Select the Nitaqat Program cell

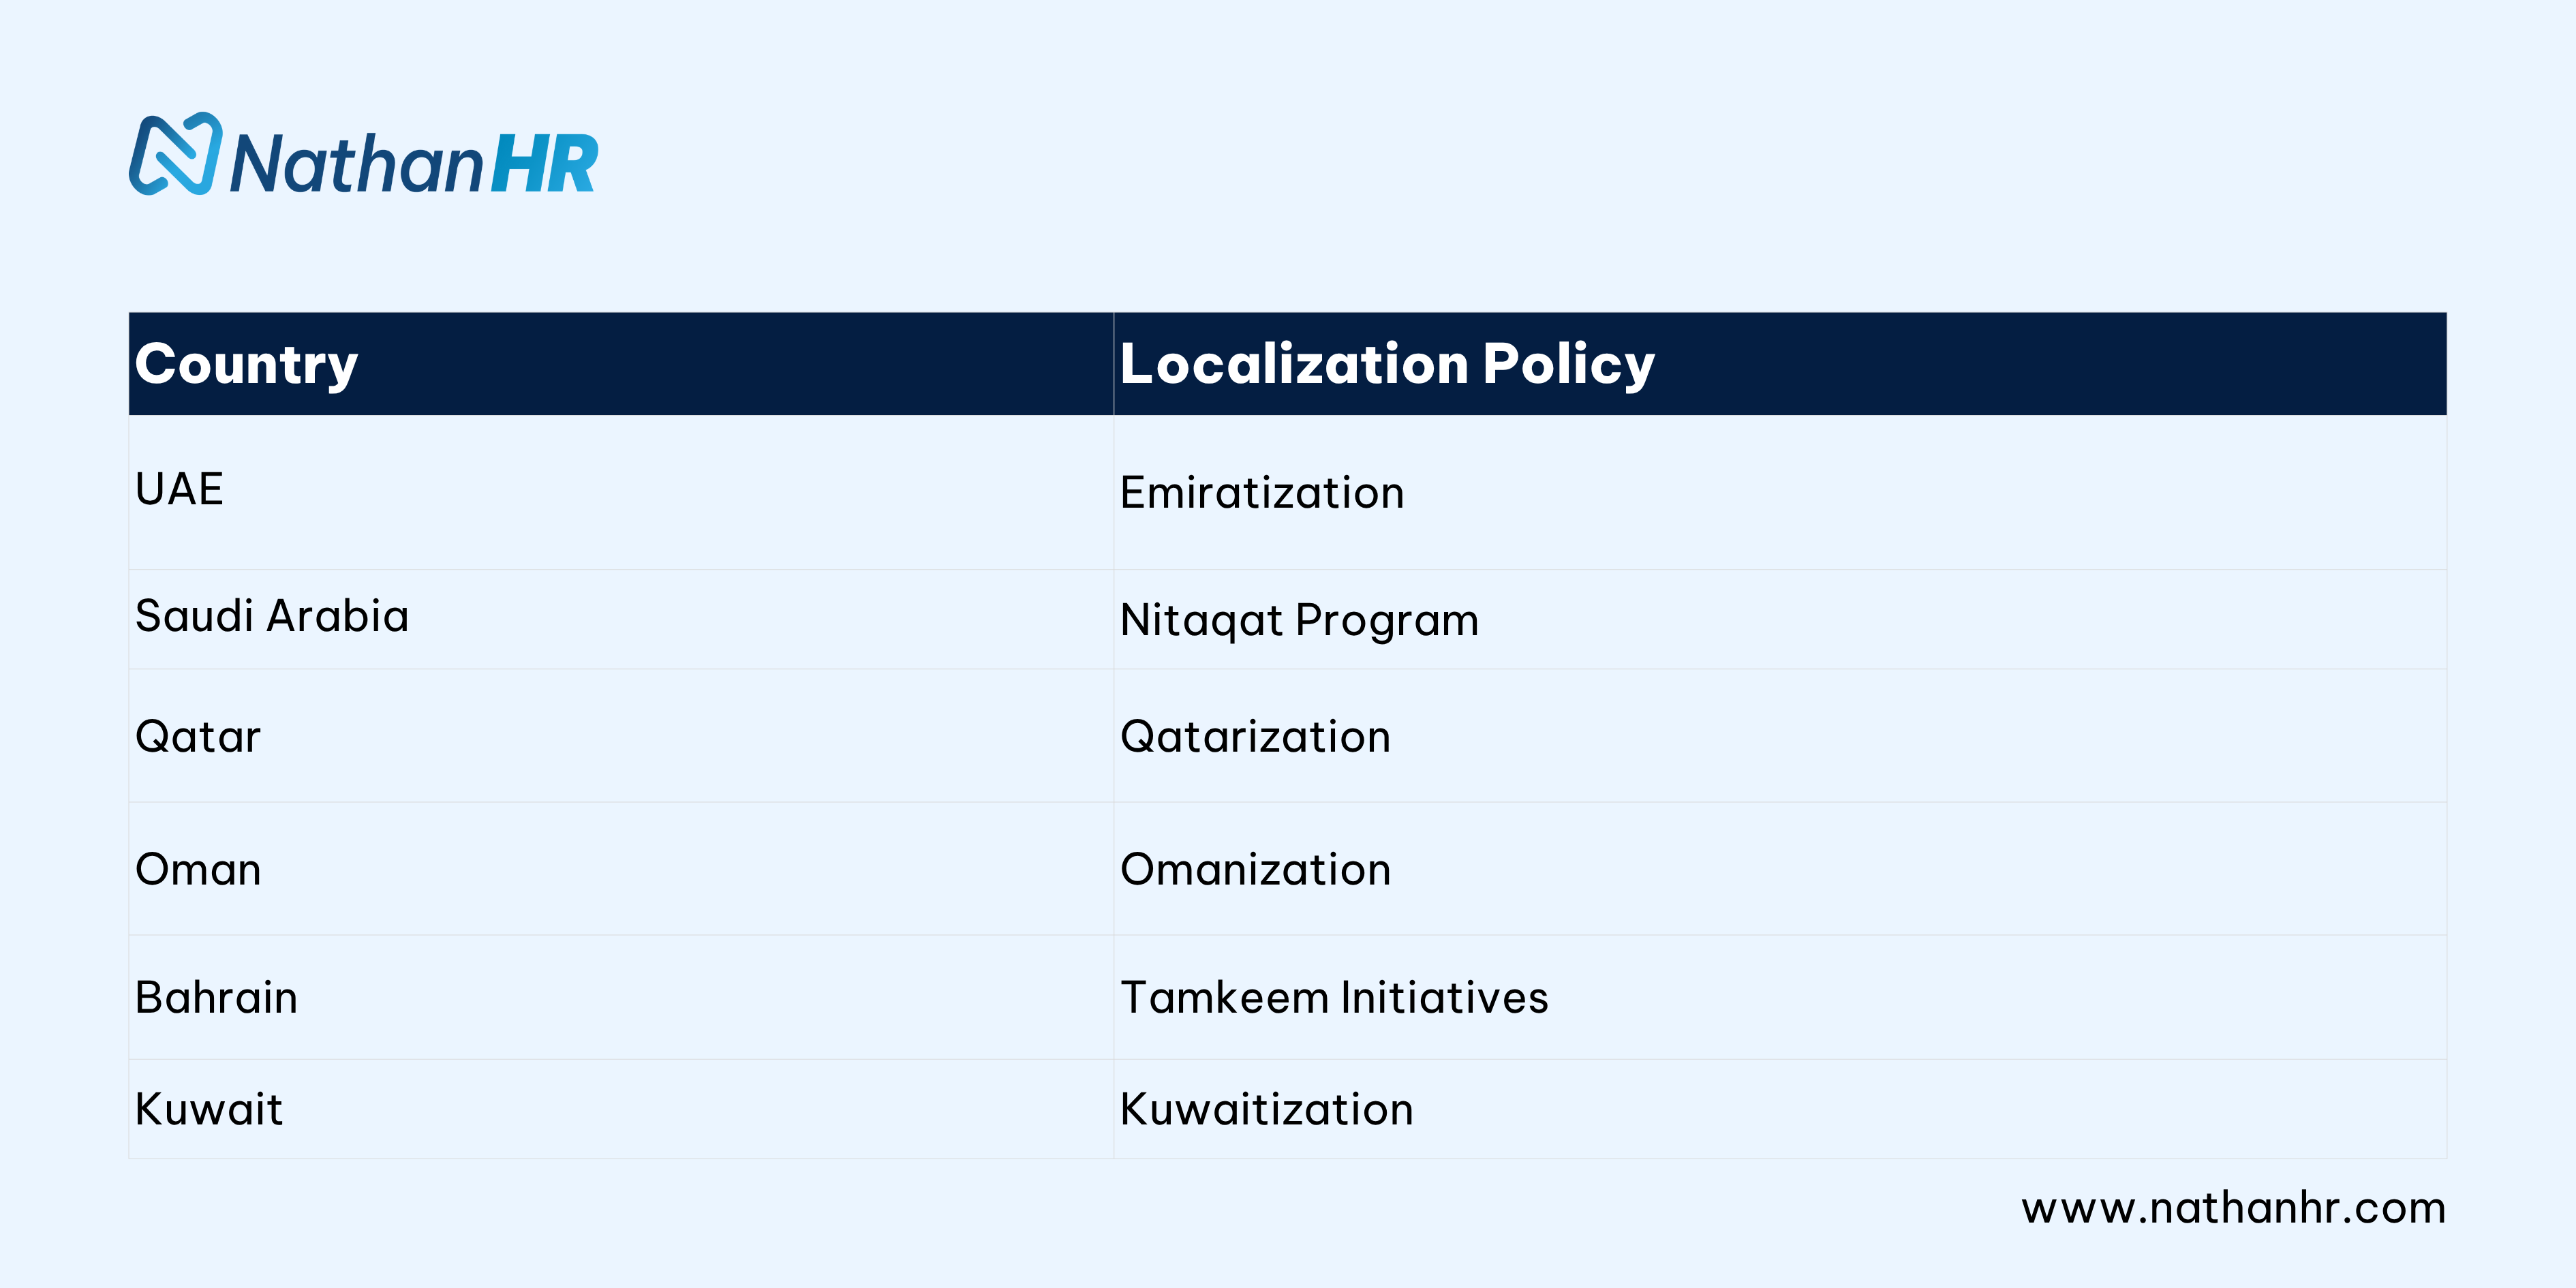point(1780,619)
